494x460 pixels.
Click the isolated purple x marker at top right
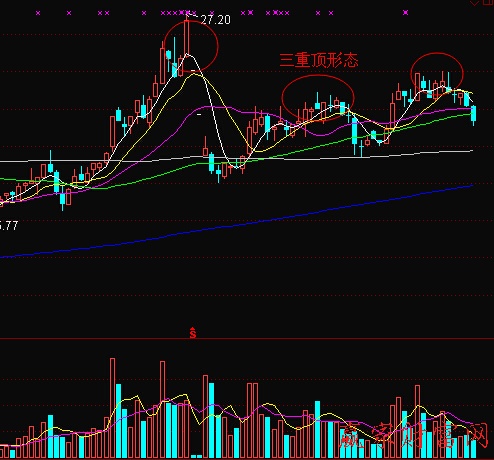pos(405,13)
